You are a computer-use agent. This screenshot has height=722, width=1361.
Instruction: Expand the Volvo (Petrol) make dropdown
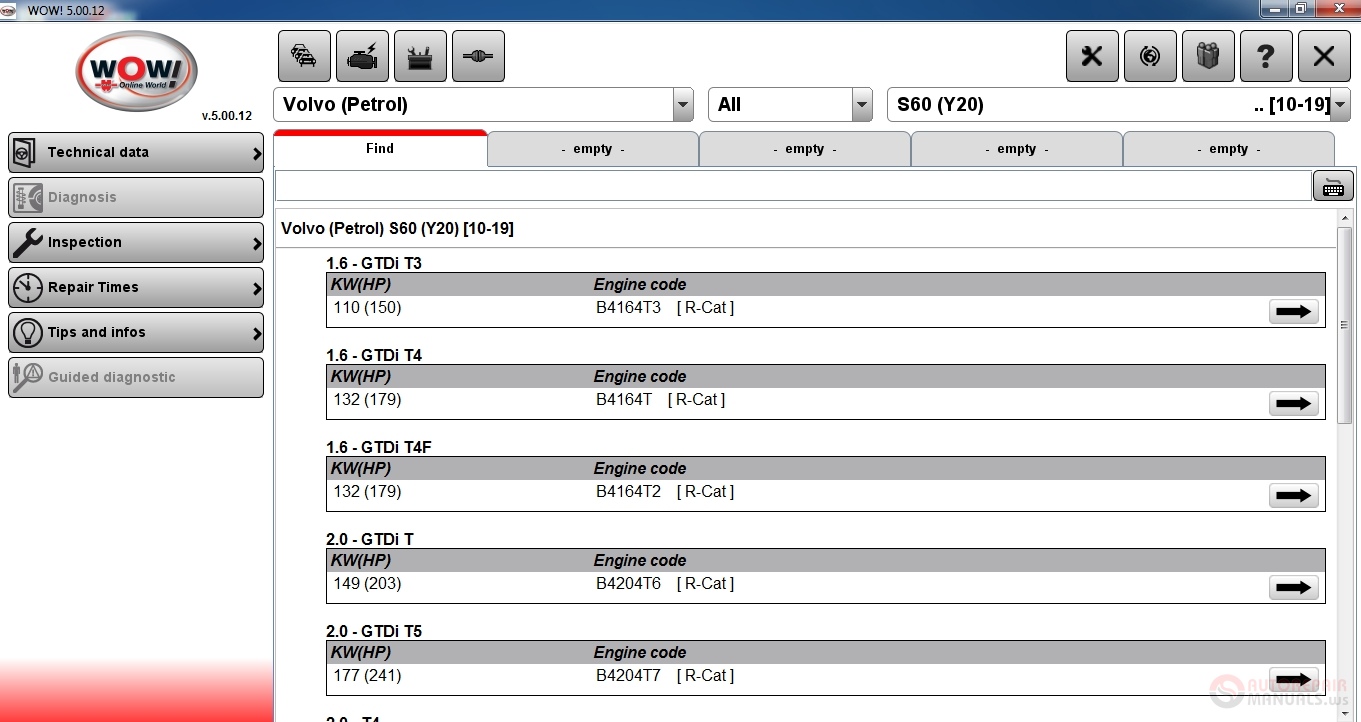click(683, 105)
